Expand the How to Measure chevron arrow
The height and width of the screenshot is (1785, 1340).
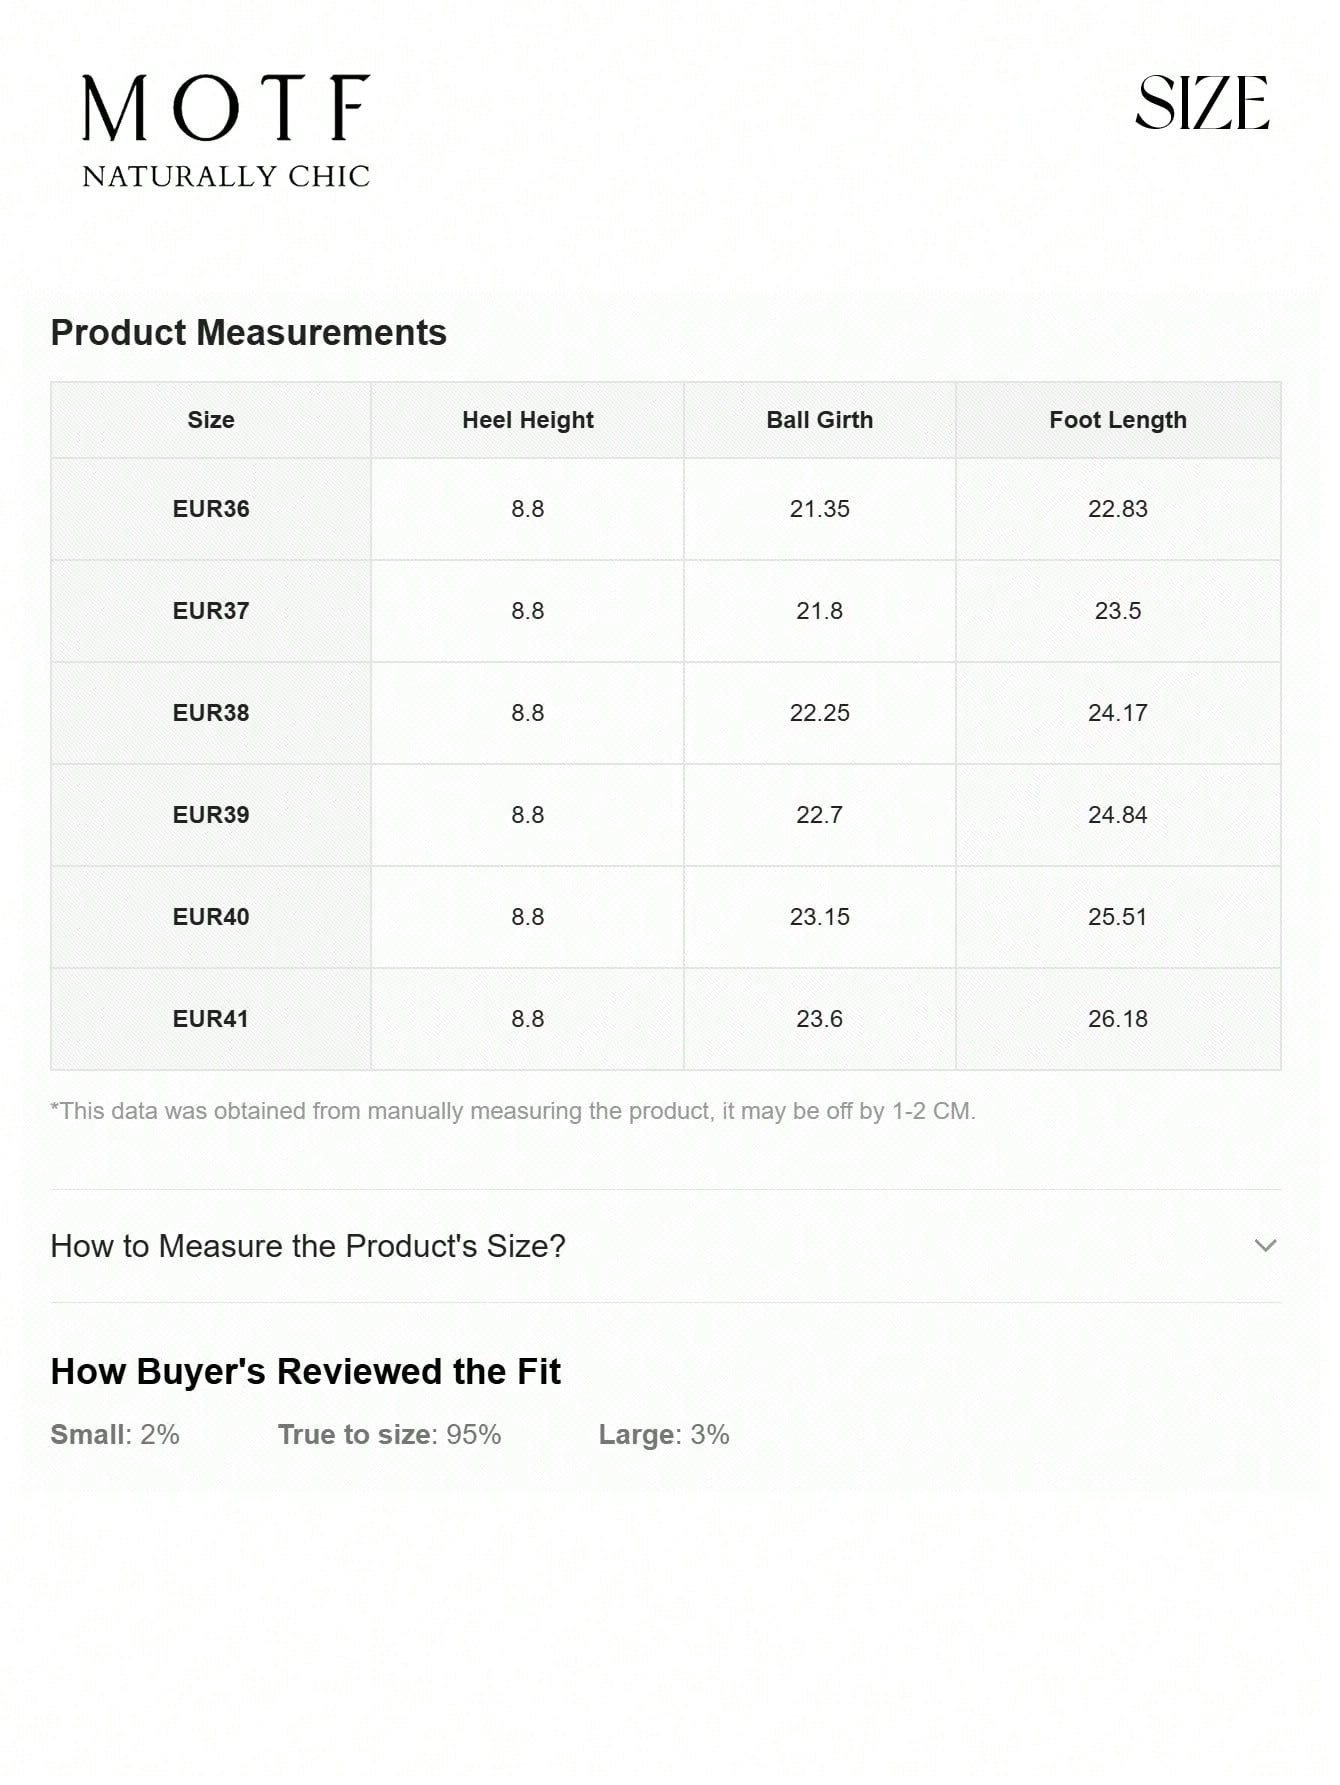1265,1246
